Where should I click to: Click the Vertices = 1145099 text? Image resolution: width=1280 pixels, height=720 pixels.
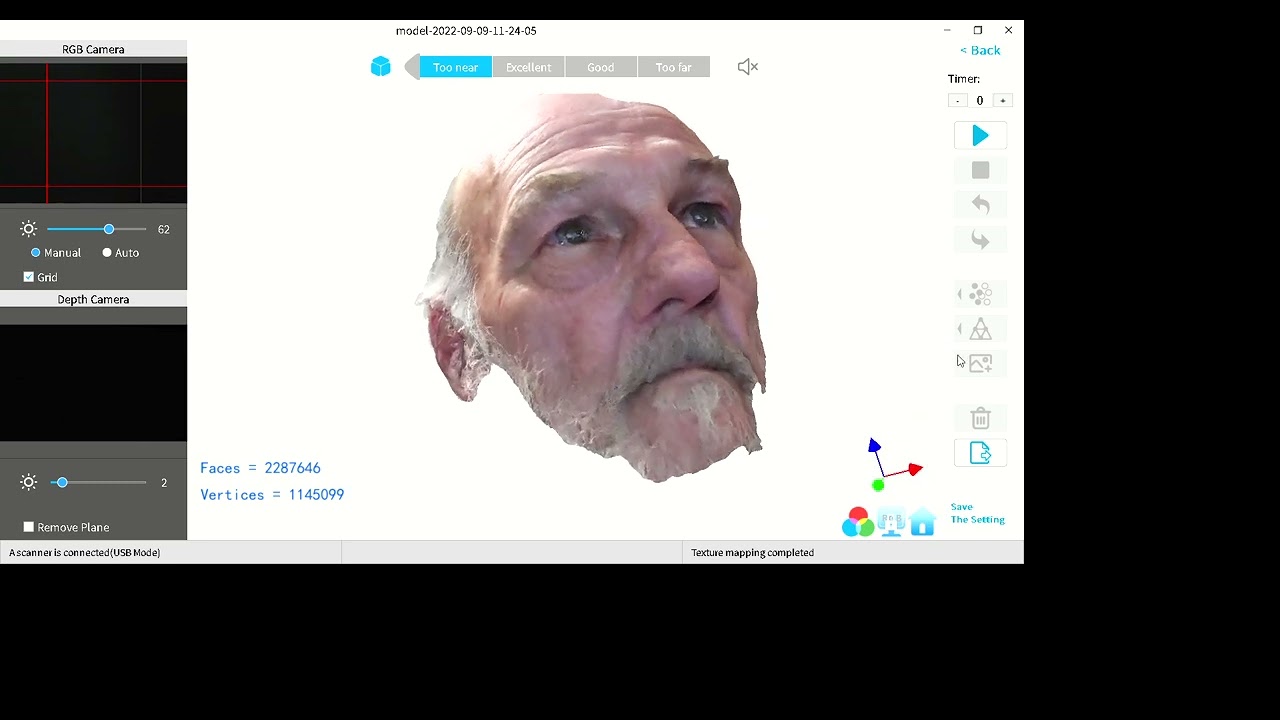[272, 495]
